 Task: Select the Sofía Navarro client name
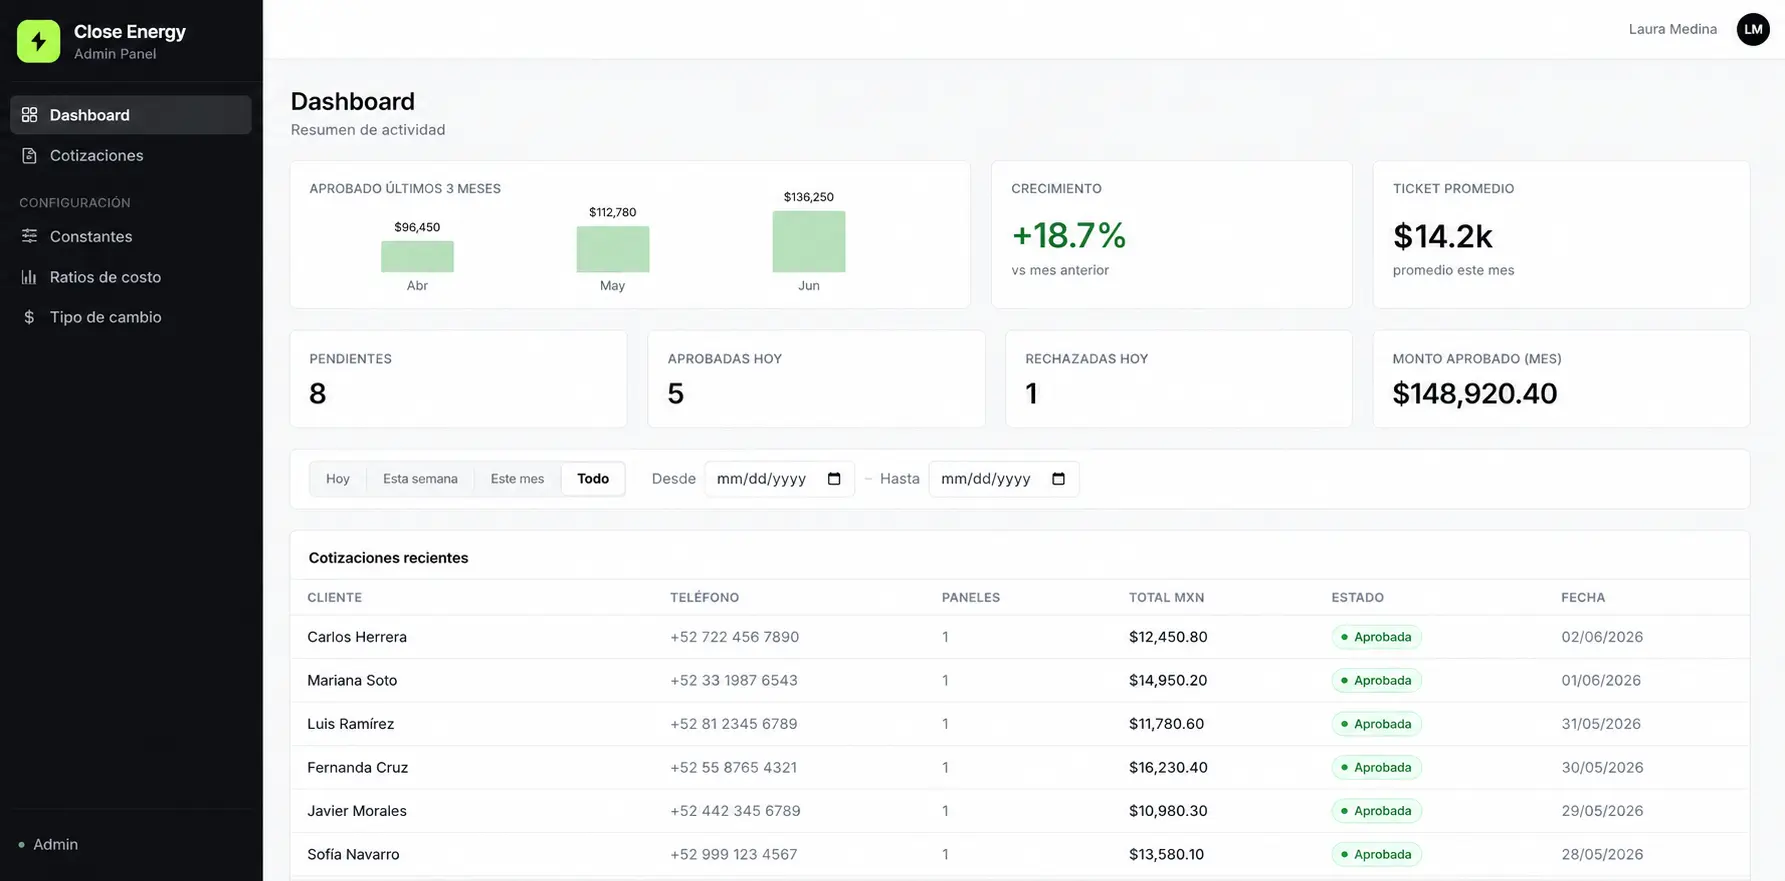click(x=353, y=855)
